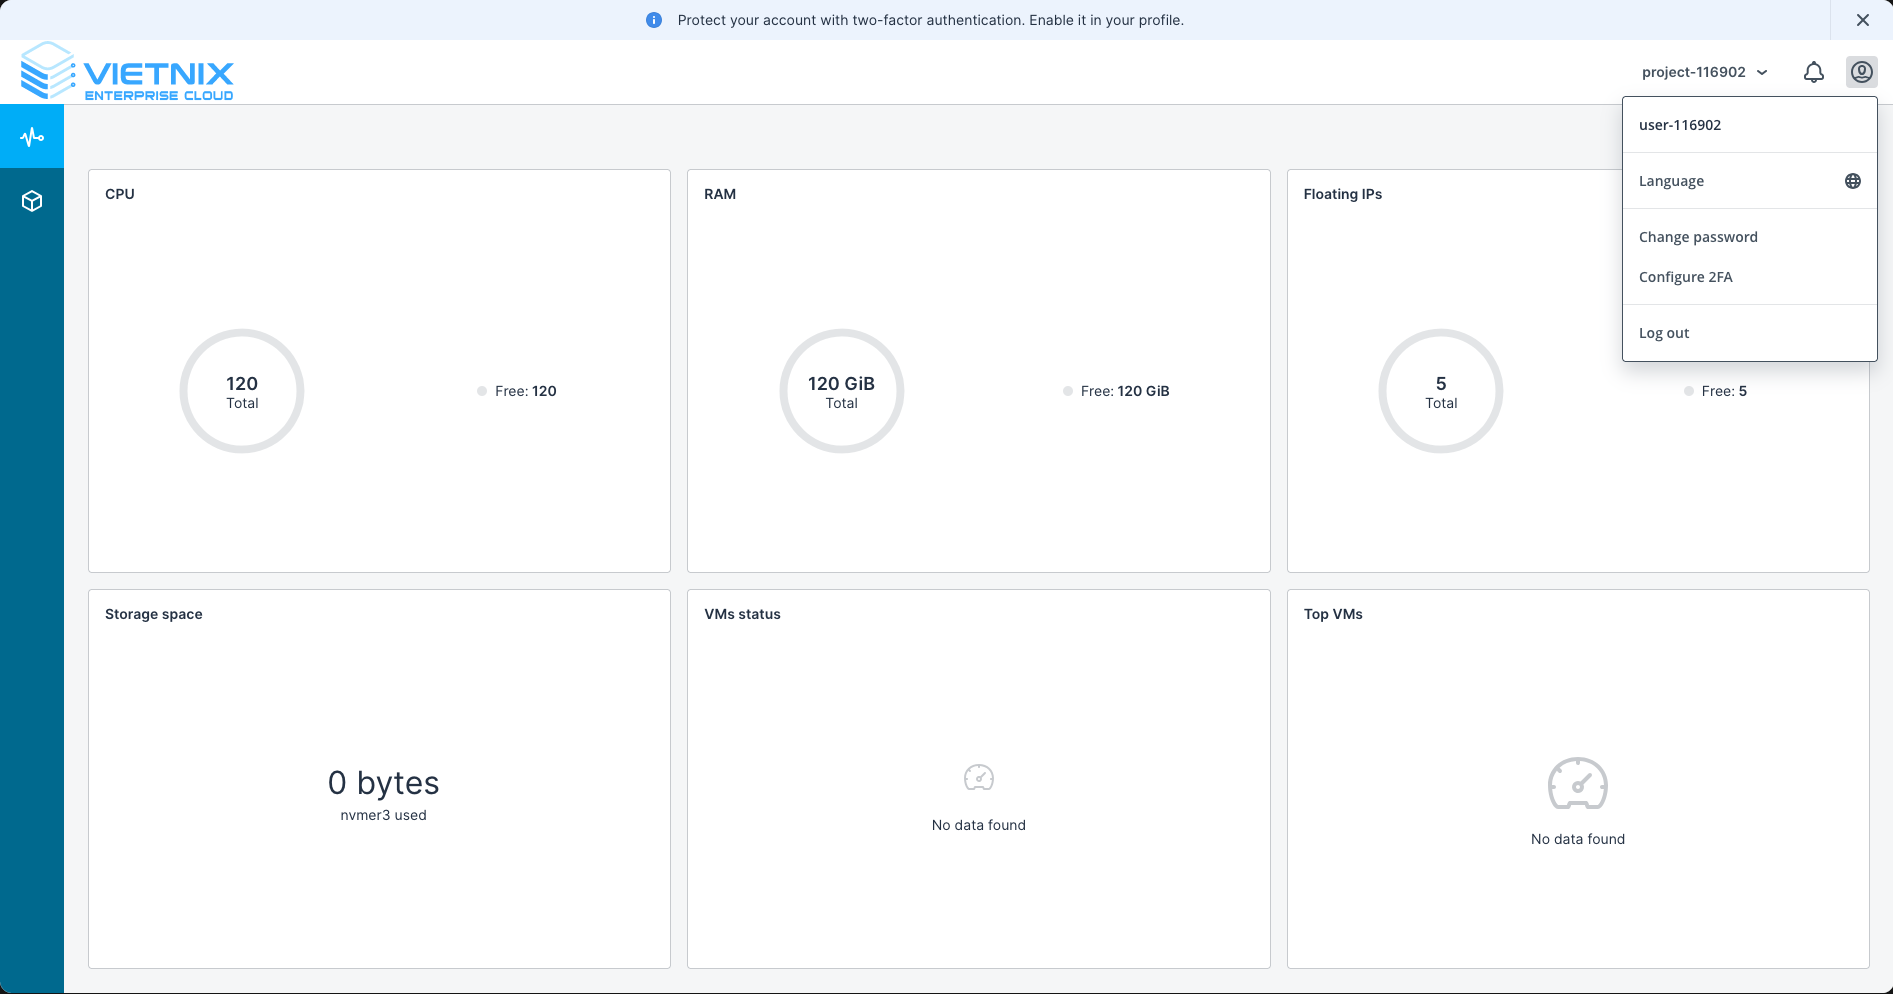Choose Configure 2FA in the account menu
Viewport: 1893px width, 994px height.
coord(1686,277)
